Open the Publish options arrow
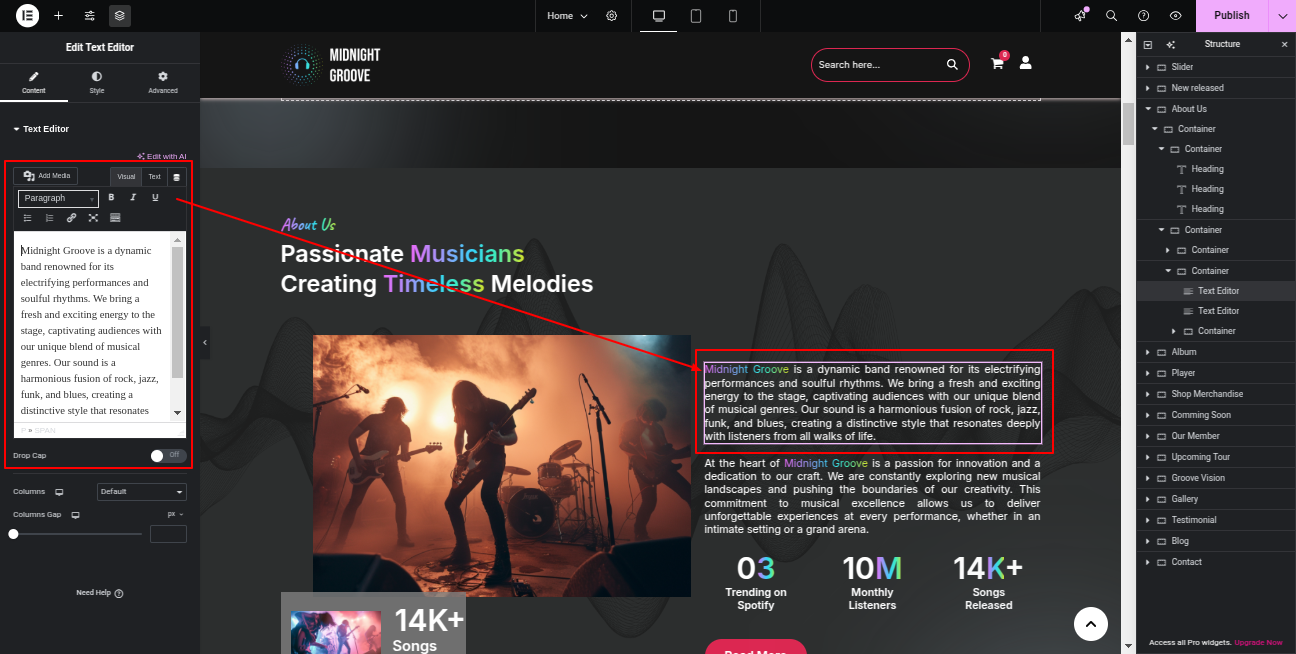Screen dimensions: 1296x654 click(x=1282, y=16)
